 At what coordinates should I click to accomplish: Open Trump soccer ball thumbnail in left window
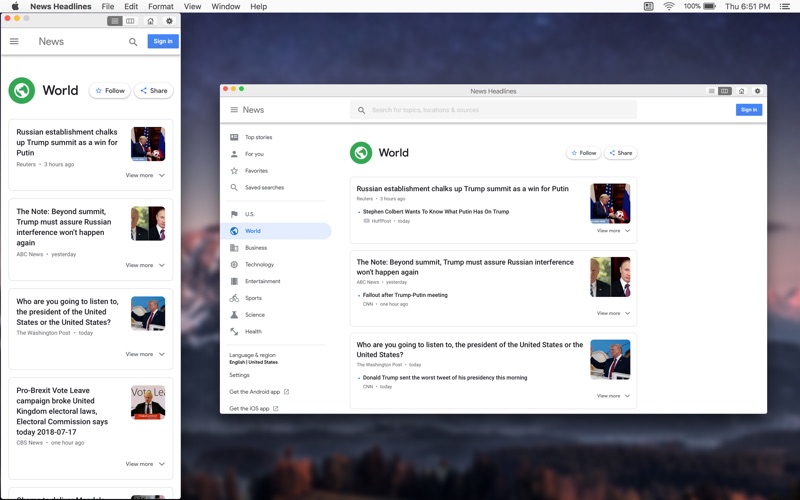point(148,144)
